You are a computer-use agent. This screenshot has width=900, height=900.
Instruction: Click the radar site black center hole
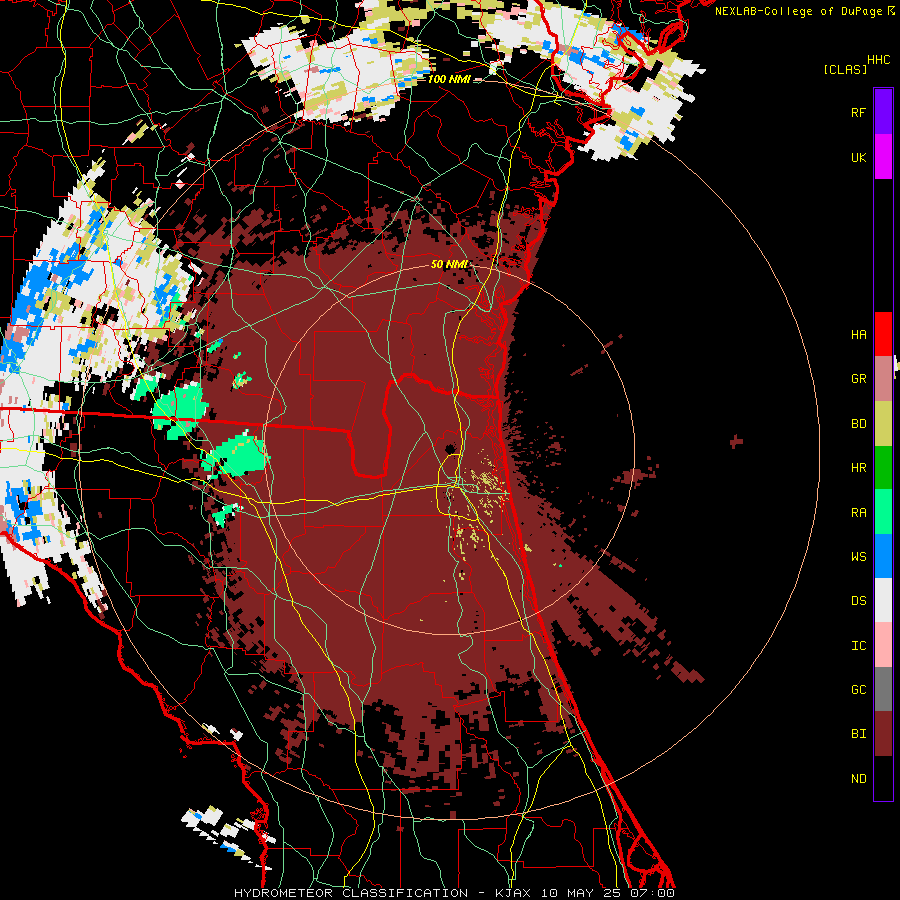pos(450,448)
